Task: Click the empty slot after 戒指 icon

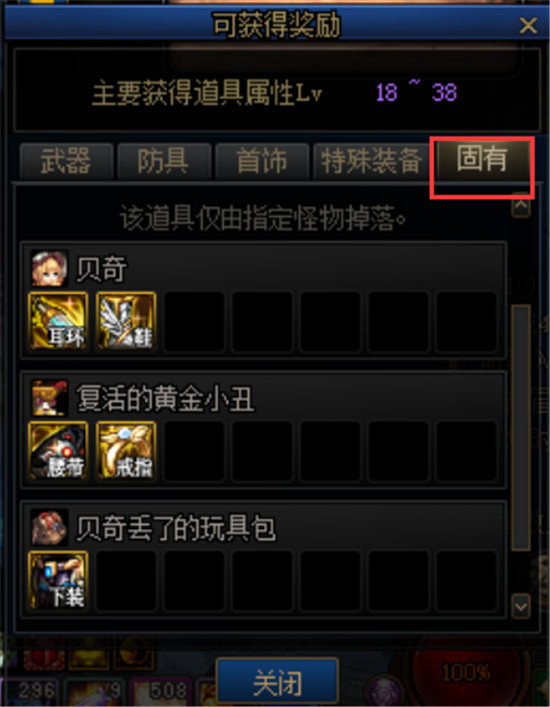Action: click(194, 450)
